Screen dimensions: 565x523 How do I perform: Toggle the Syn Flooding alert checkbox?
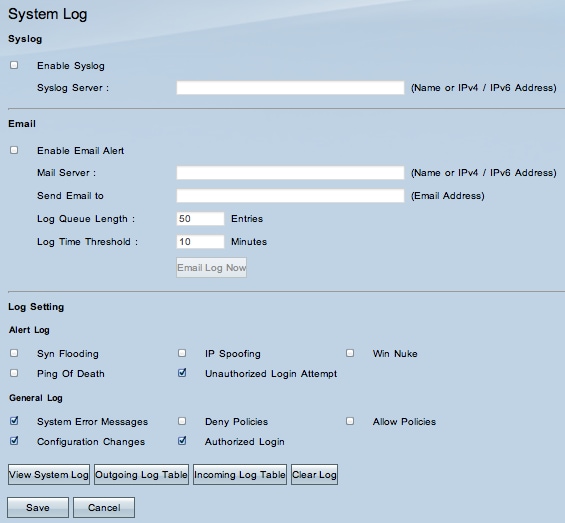tap(14, 353)
